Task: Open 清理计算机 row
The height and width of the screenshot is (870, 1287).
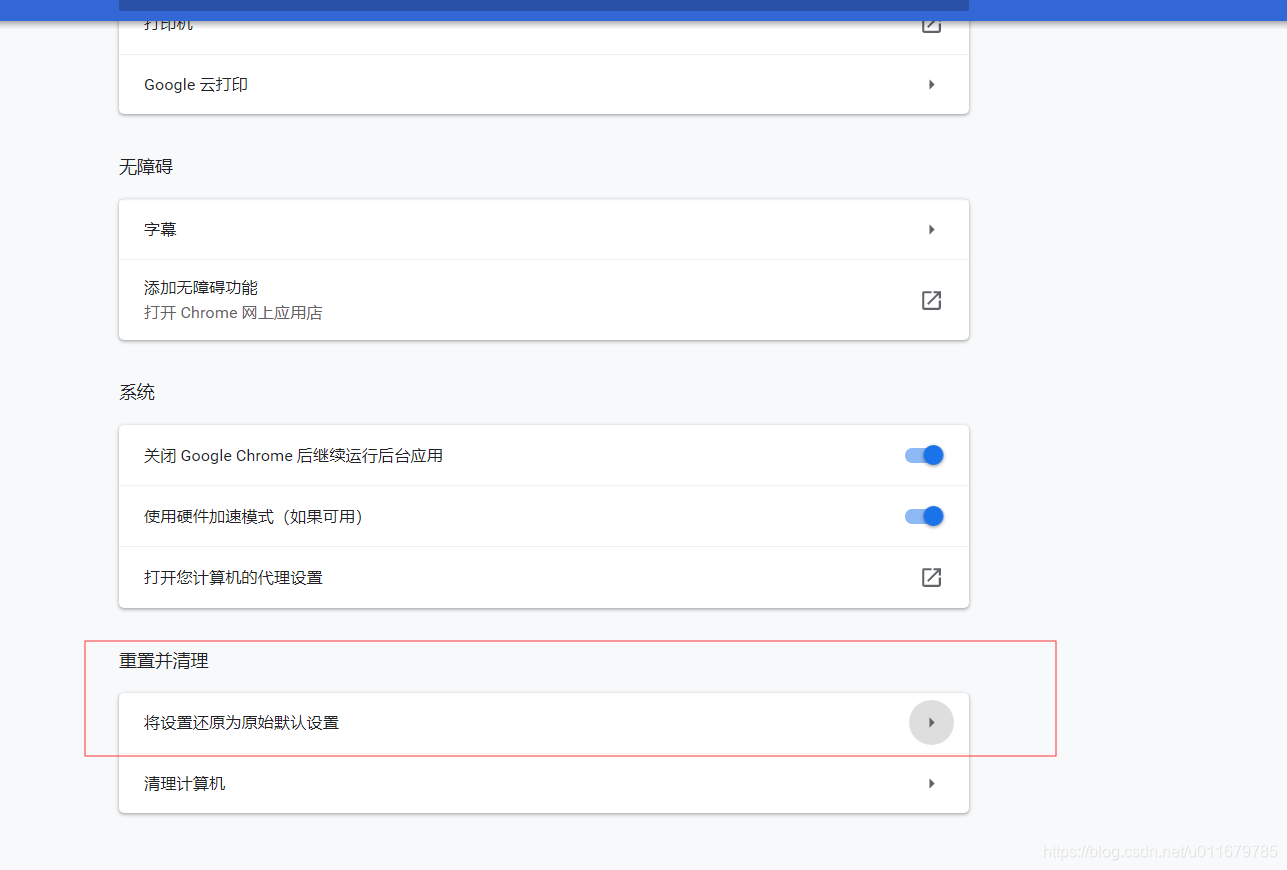Action: [x=544, y=783]
